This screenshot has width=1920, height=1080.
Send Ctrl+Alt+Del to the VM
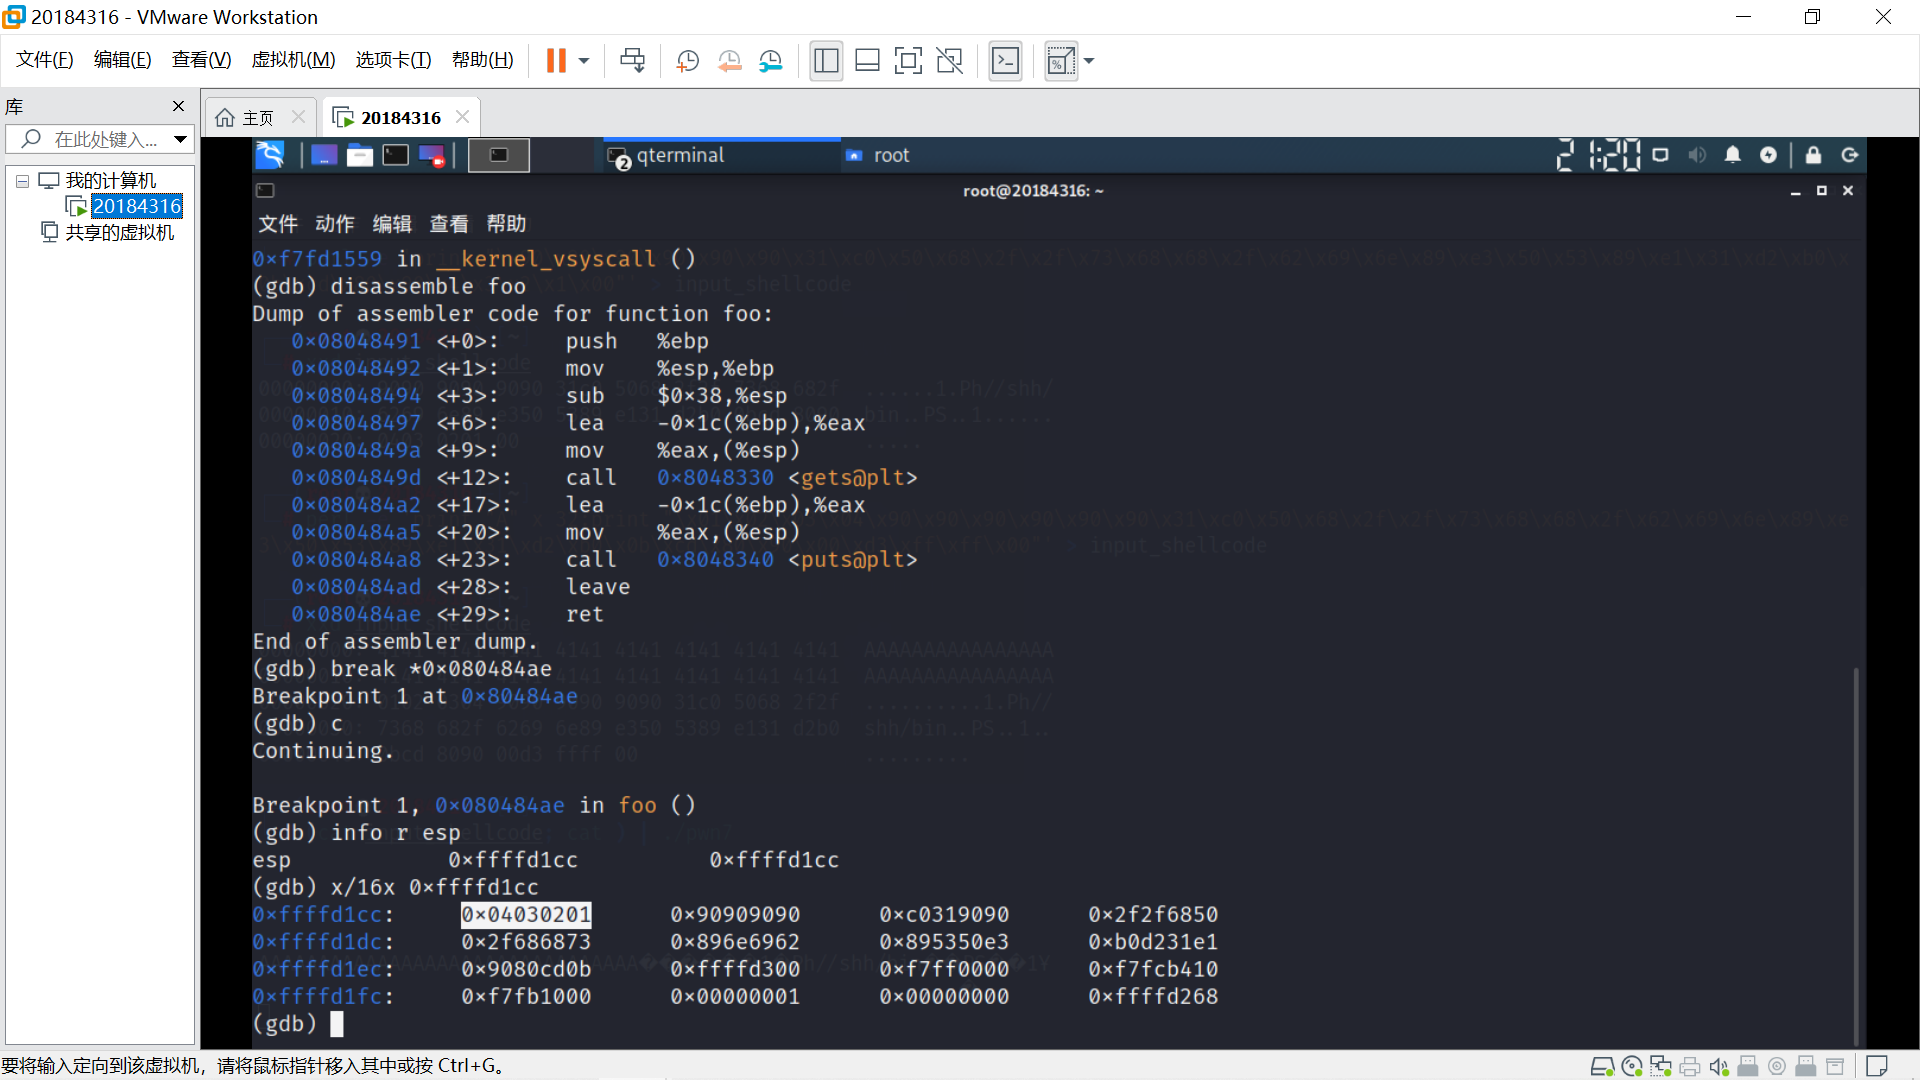click(x=632, y=61)
